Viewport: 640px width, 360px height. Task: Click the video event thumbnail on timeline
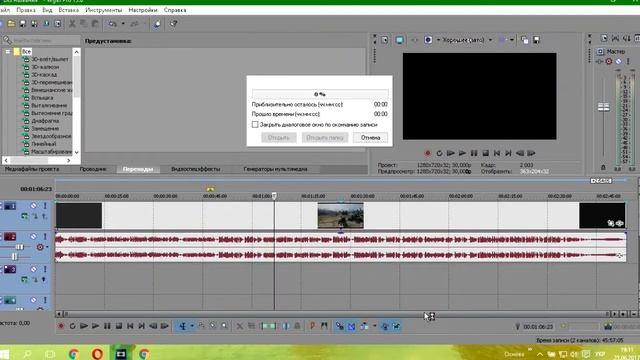pyautogui.click(x=340, y=216)
